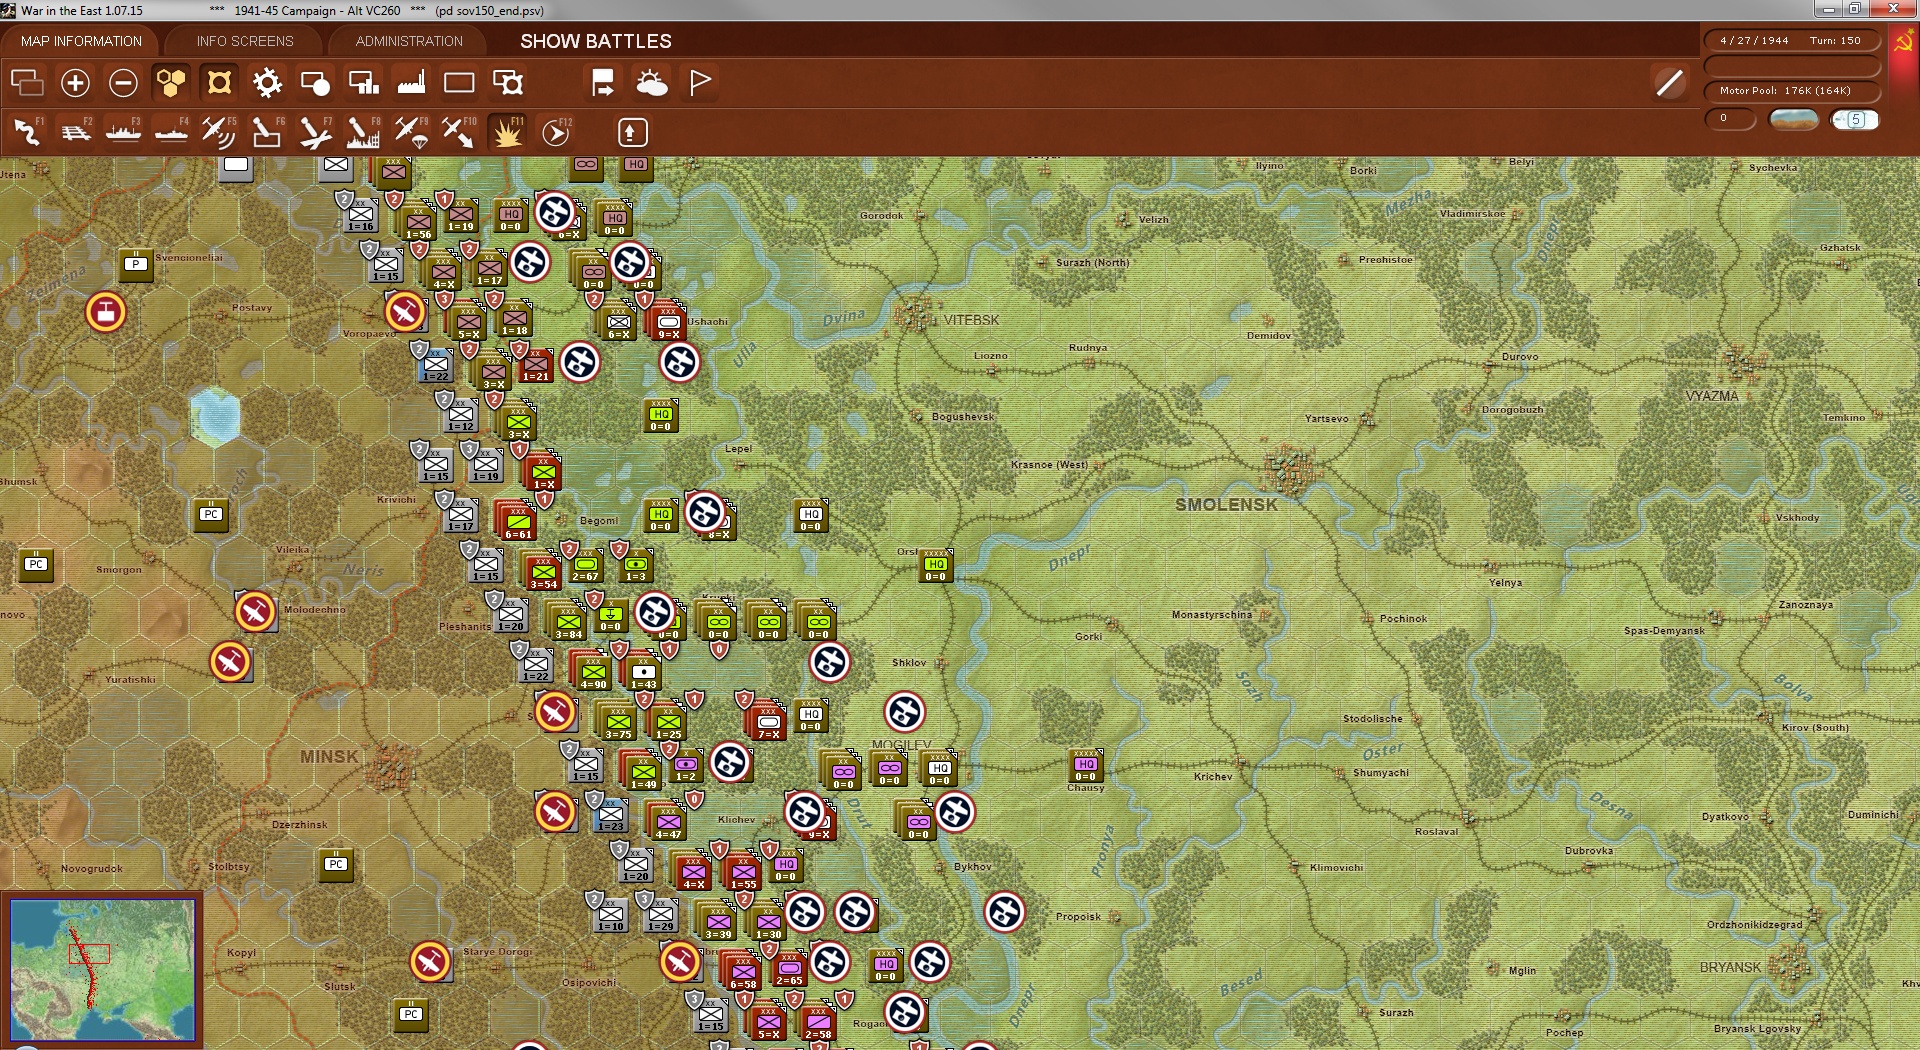Screen dimensions: 1920x1050
Task: Click the clear ground conditions indicator
Action: pos(1794,119)
